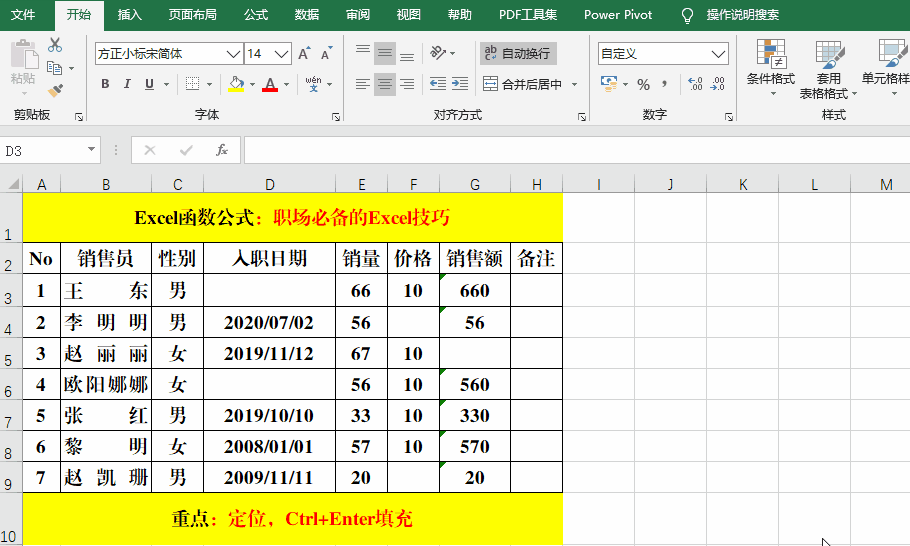Open font group dialog launcher
This screenshot has height=546, width=910.
pos(335,117)
